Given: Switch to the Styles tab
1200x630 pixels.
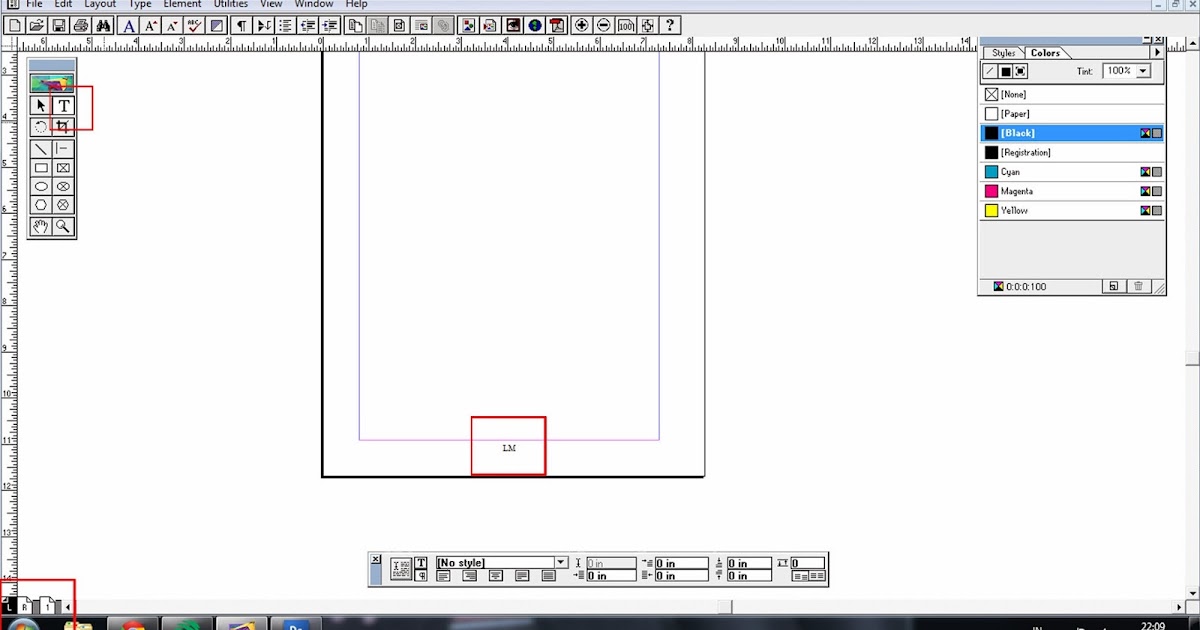Looking at the screenshot, I should click(1003, 53).
